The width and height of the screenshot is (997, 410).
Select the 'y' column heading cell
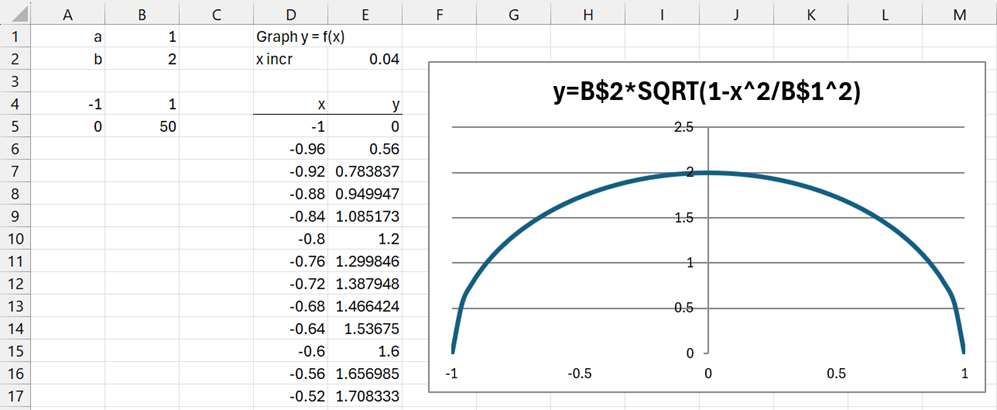(x=366, y=105)
